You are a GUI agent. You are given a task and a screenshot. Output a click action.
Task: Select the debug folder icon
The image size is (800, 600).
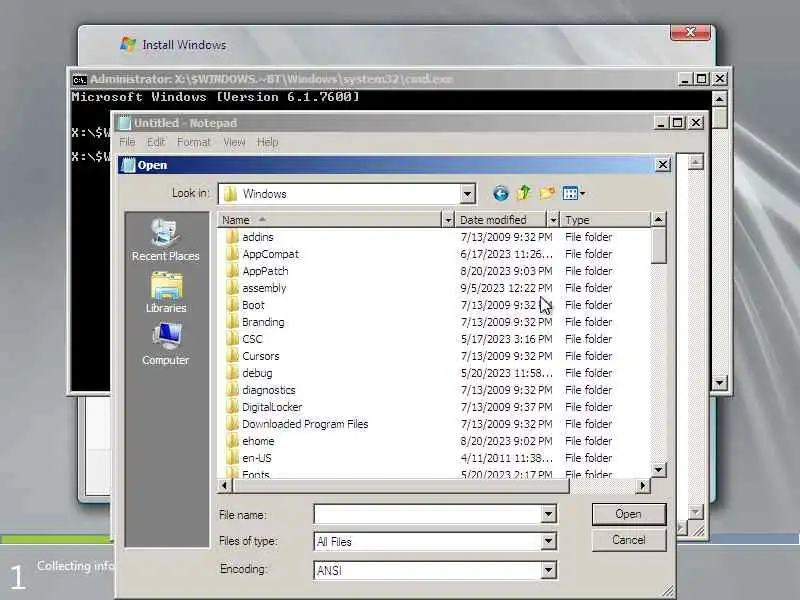pyautogui.click(x=232, y=372)
